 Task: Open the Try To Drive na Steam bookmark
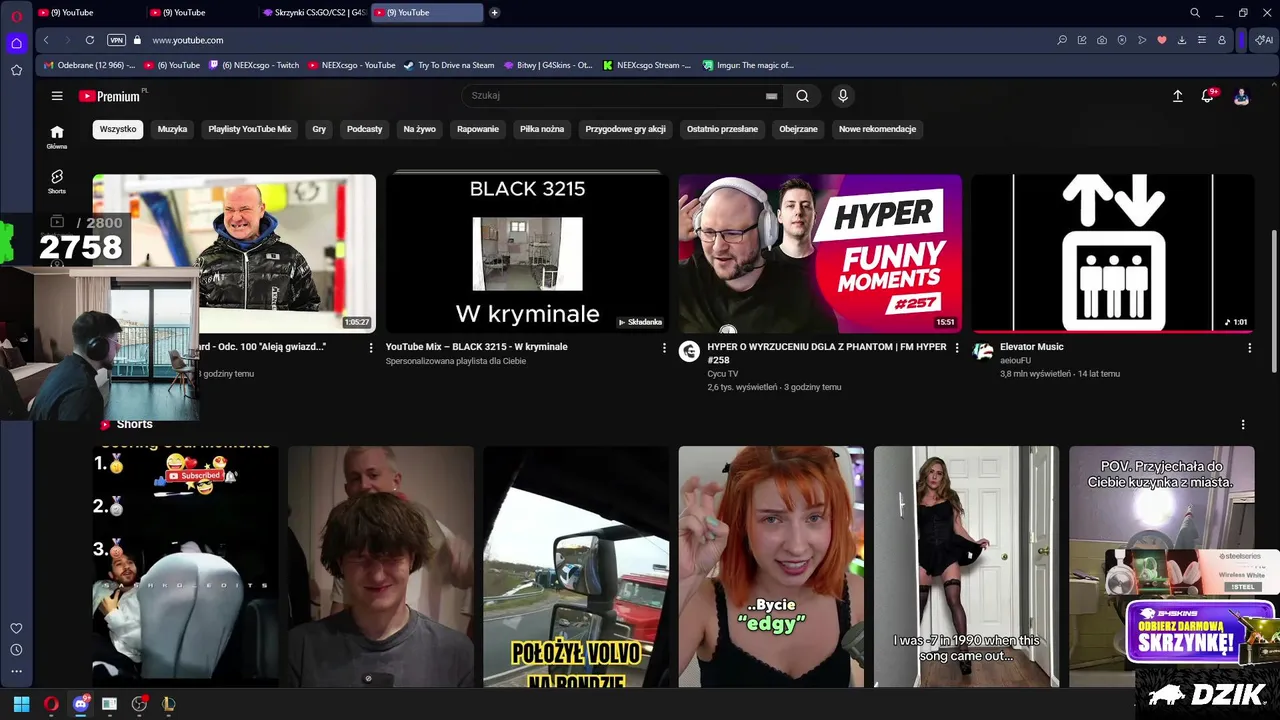tap(449, 65)
